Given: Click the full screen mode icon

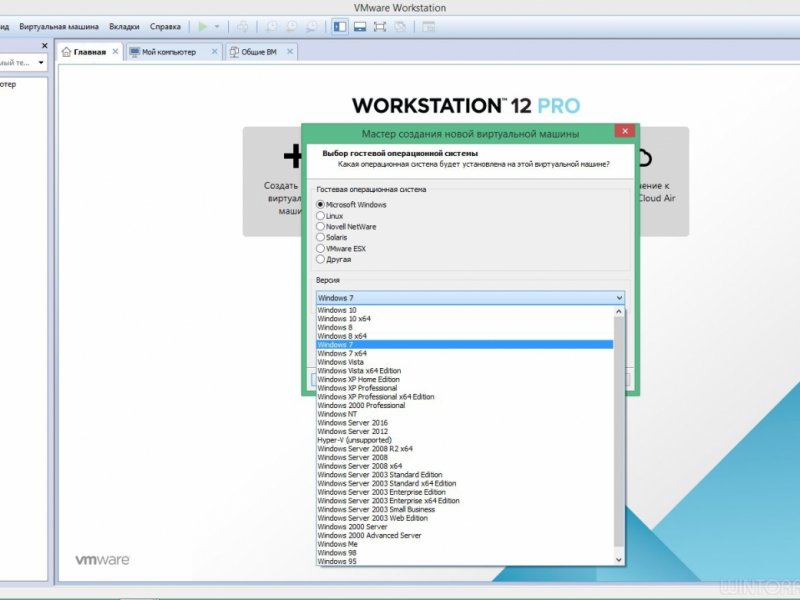Looking at the screenshot, I should (x=380, y=27).
